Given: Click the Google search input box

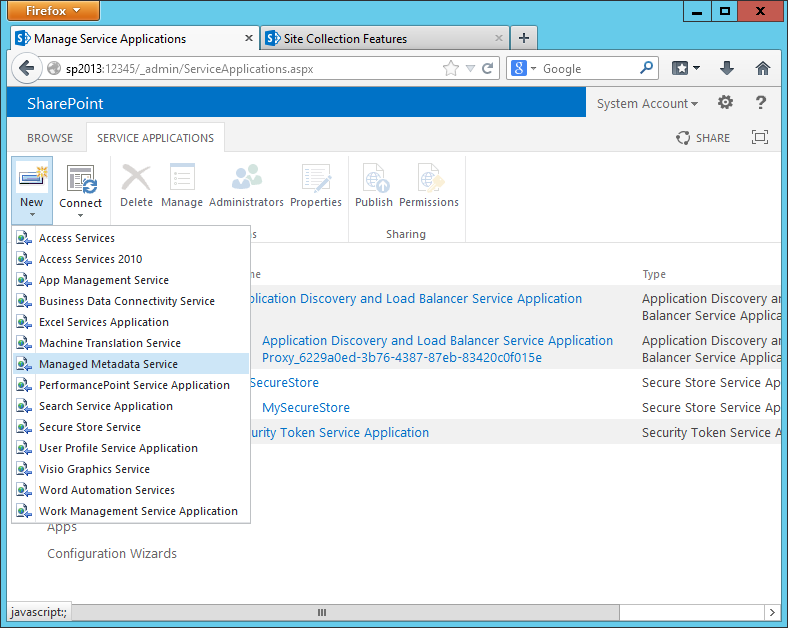Looking at the screenshot, I should point(588,68).
